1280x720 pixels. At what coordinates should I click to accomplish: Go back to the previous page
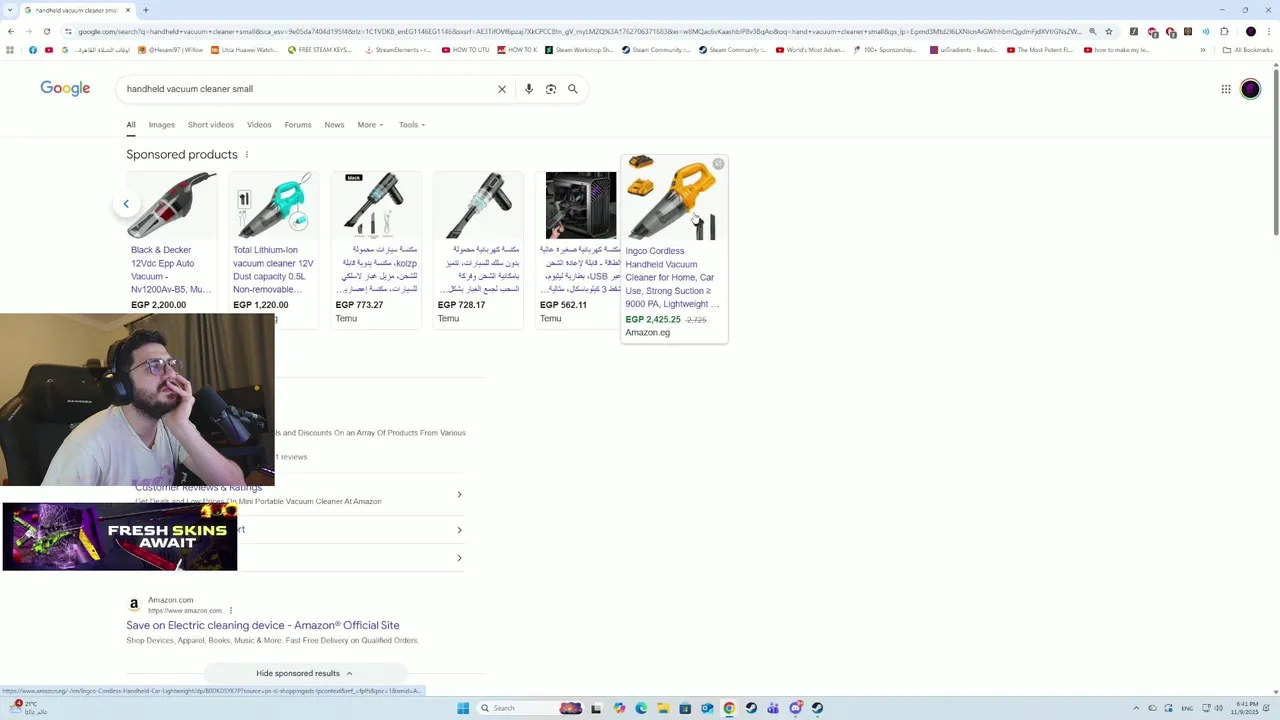coord(11,31)
